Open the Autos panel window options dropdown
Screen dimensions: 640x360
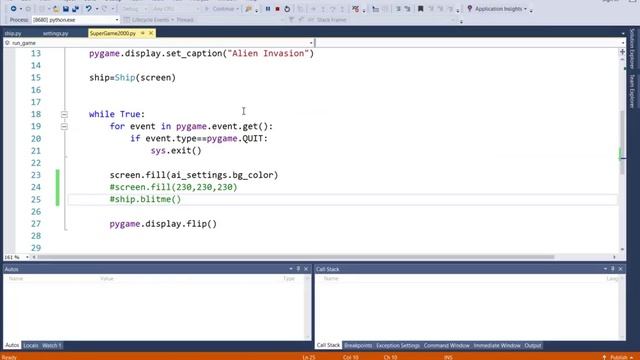[291, 269]
